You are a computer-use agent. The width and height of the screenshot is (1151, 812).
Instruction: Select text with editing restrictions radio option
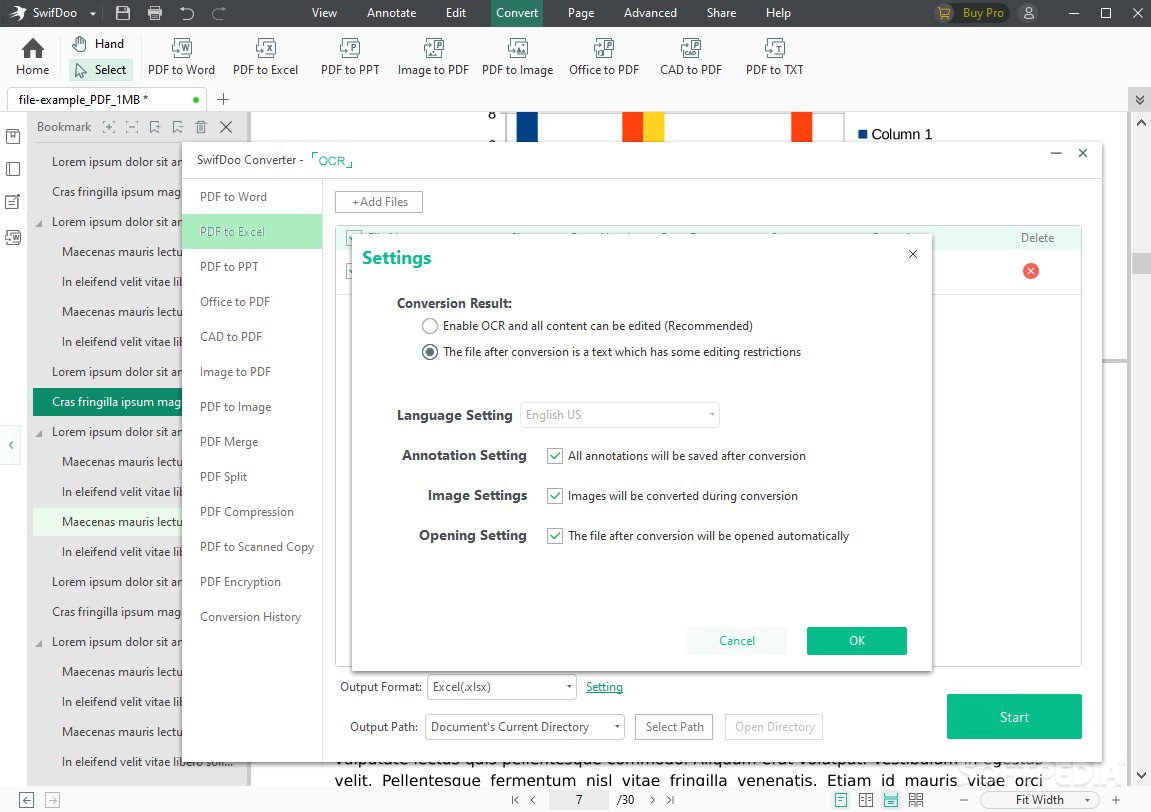430,352
